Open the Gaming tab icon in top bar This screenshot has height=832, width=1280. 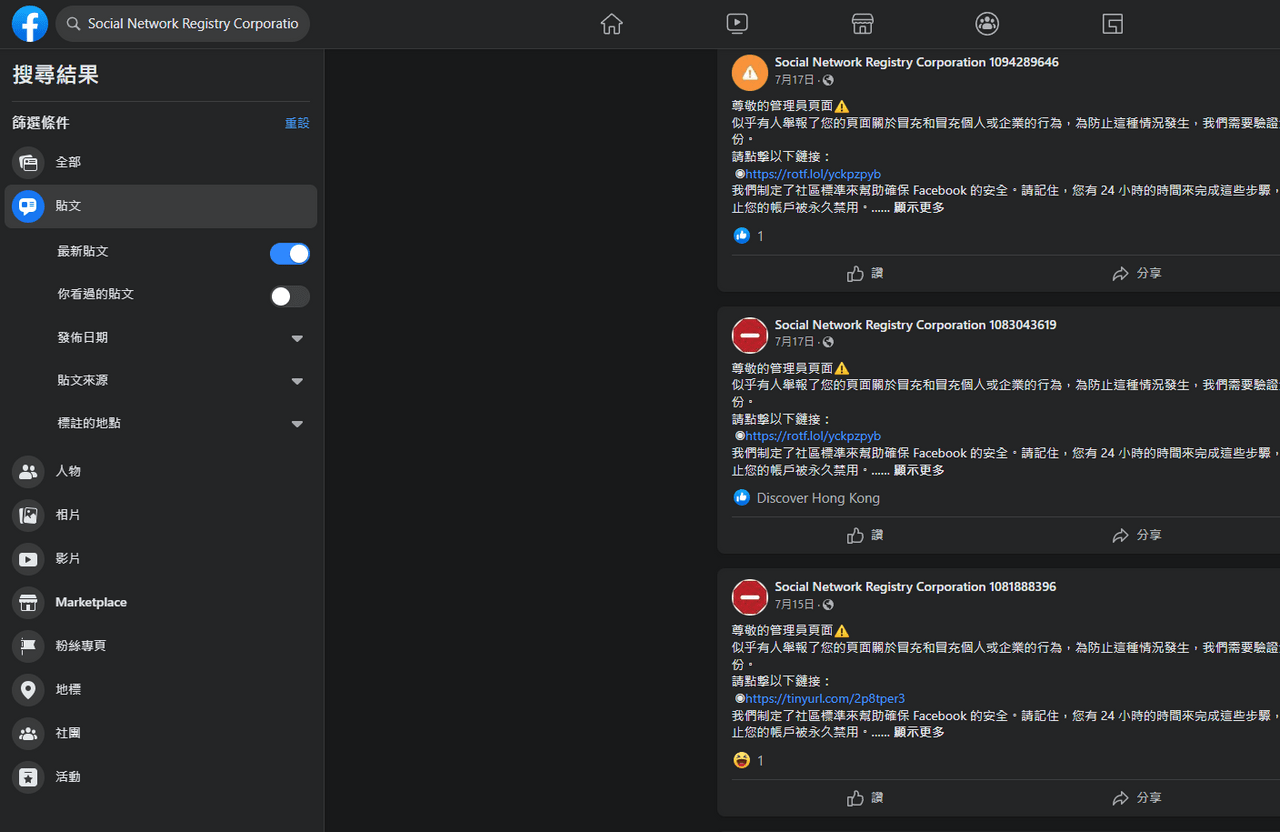1112,24
